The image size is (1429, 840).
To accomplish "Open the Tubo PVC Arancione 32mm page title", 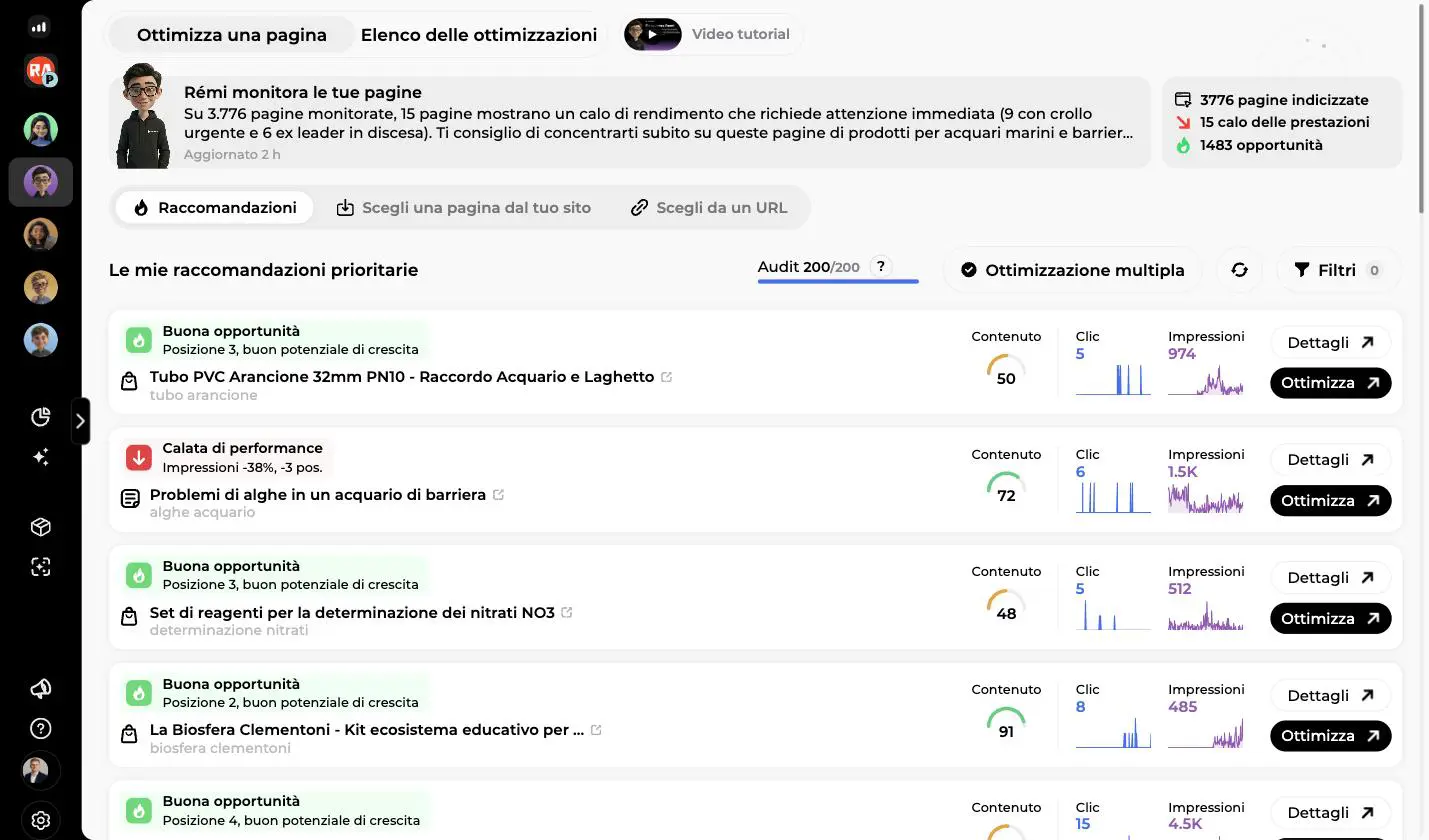I will pos(402,377).
